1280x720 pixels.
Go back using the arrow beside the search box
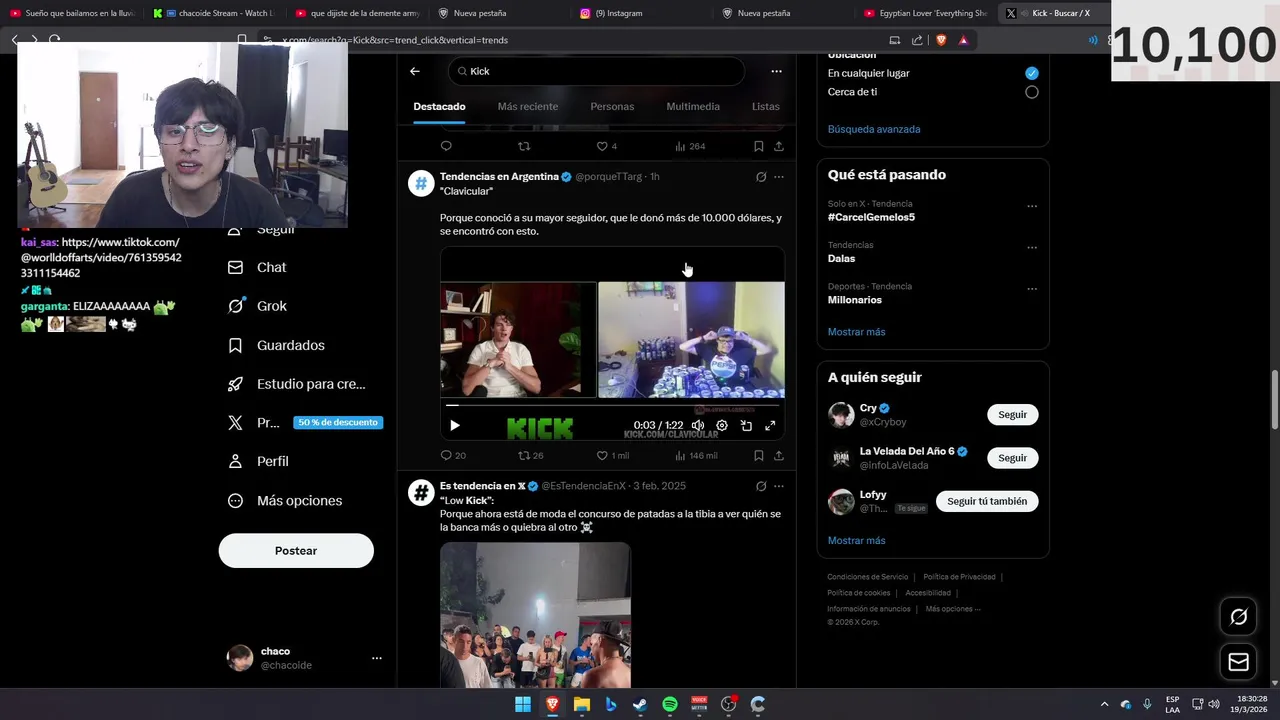click(x=415, y=71)
